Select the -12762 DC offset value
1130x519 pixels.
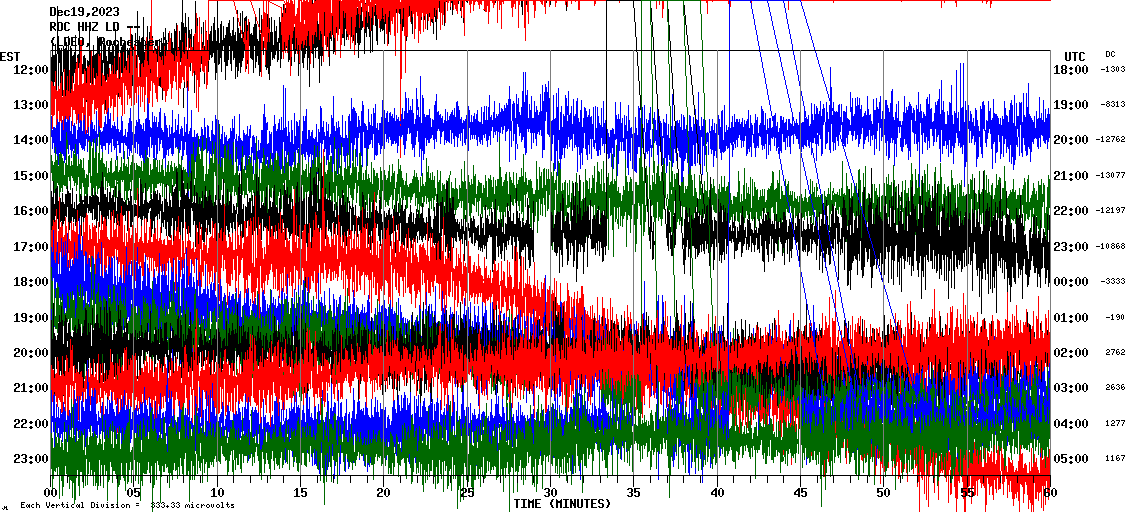(x=1112, y=140)
